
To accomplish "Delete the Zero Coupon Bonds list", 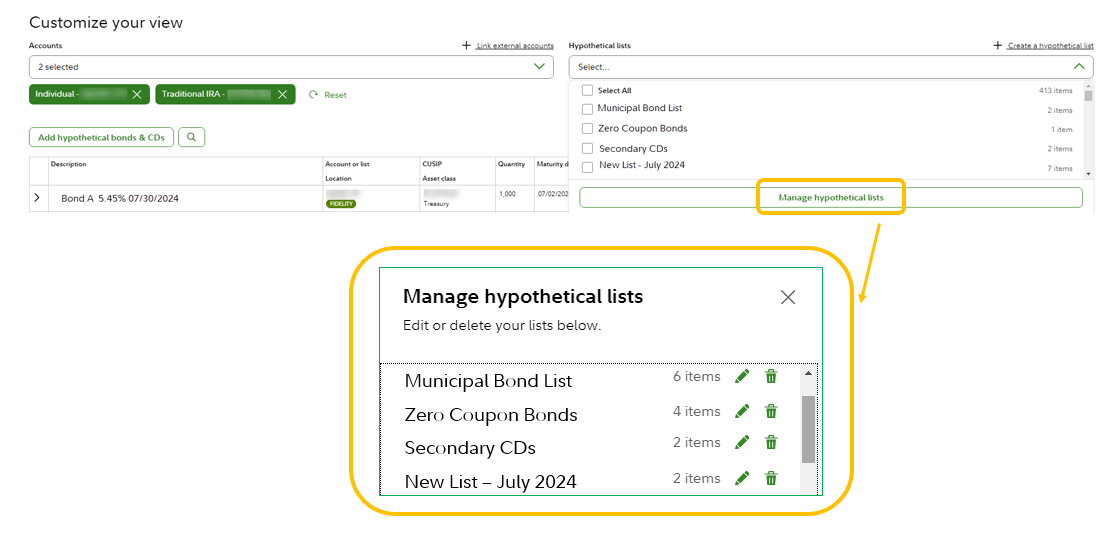I will pos(771,411).
